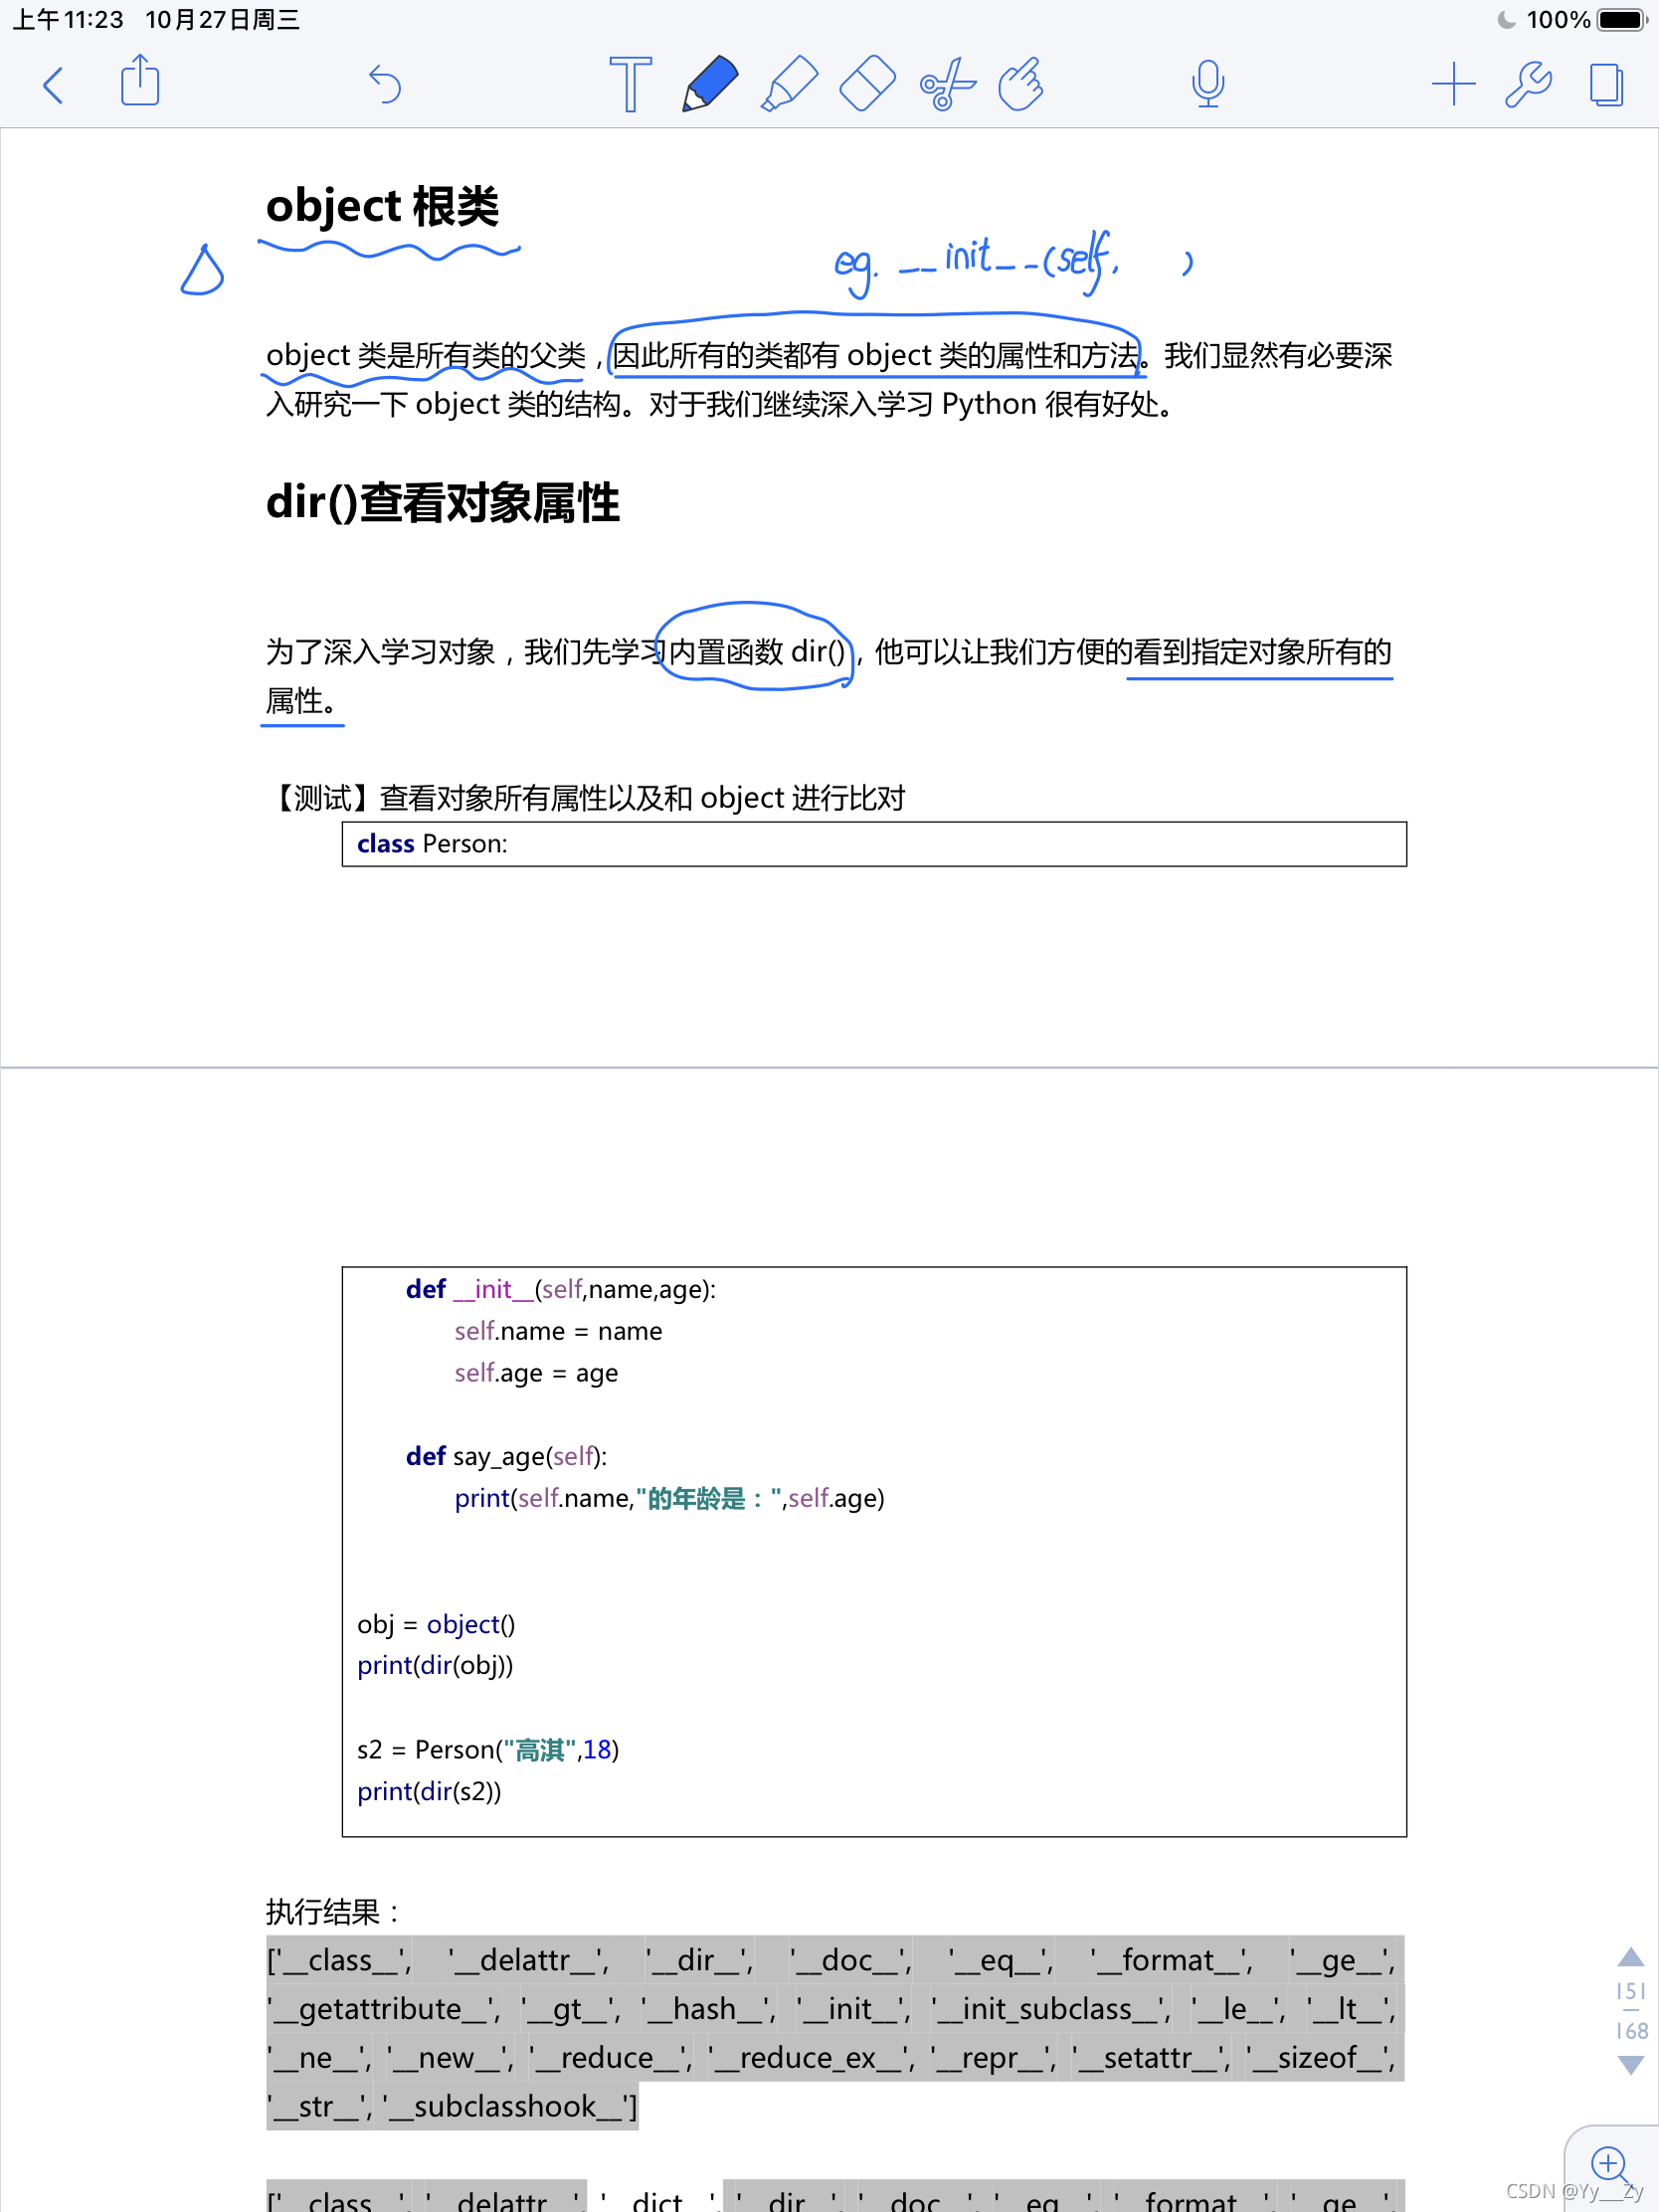This screenshot has height=2212, width=1659.
Task: Select the Eraser tool
Action: tap(867, 84)
